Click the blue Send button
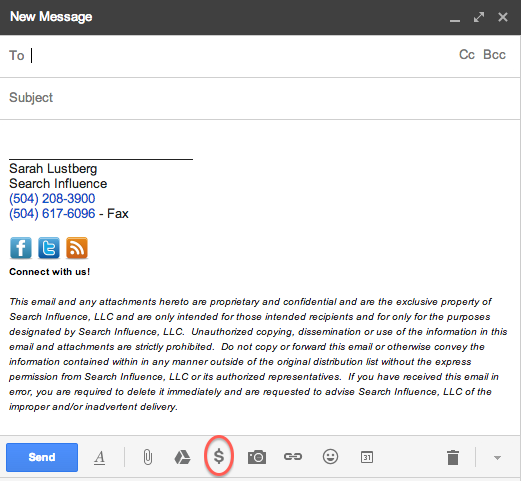521x481 pixels. pyautogui.click(x=42, y=457)
